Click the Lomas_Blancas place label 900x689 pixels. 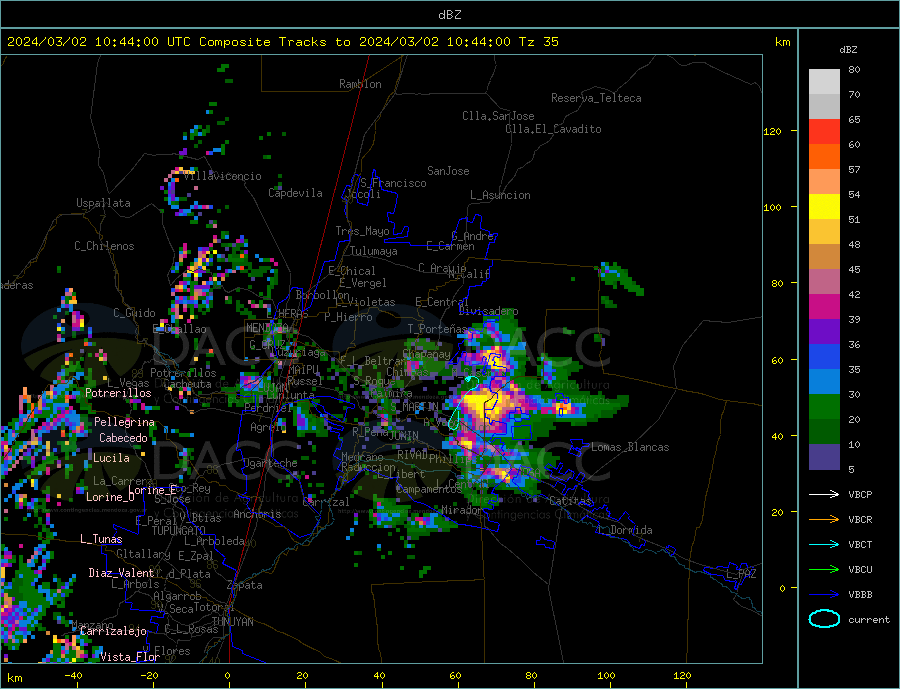[630, 447]
